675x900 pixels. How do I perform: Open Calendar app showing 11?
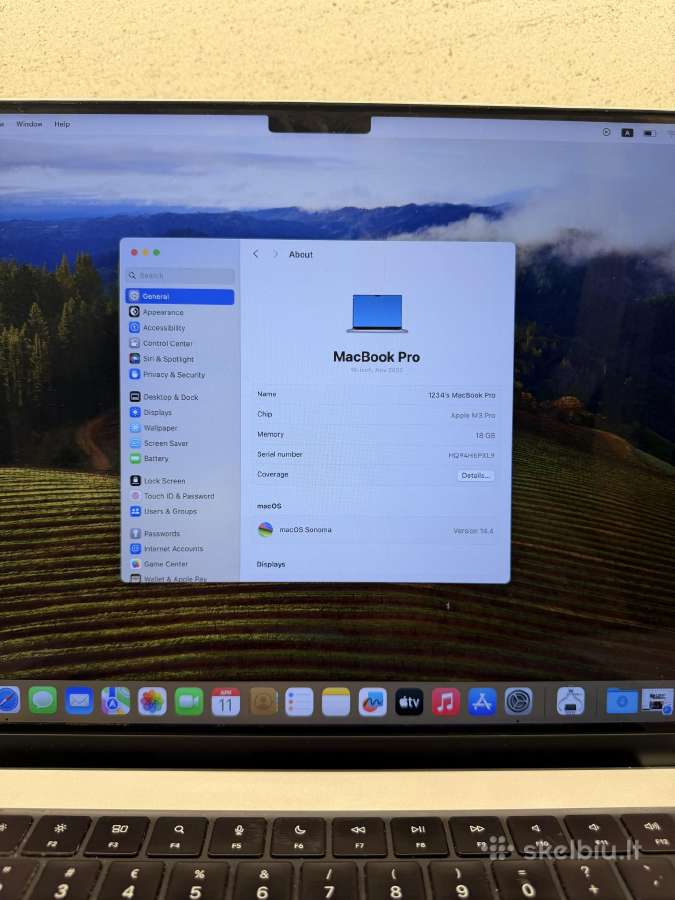tap(226, 701)
